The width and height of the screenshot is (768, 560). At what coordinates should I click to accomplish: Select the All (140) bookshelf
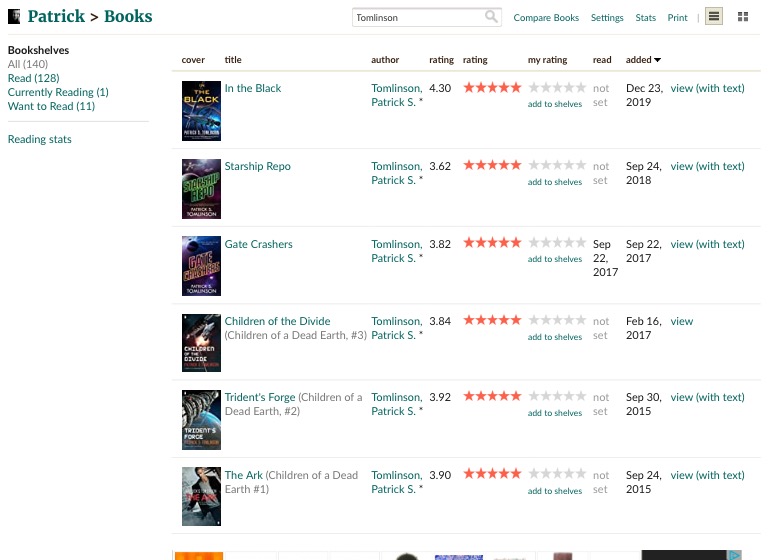[x=28, y=64]
